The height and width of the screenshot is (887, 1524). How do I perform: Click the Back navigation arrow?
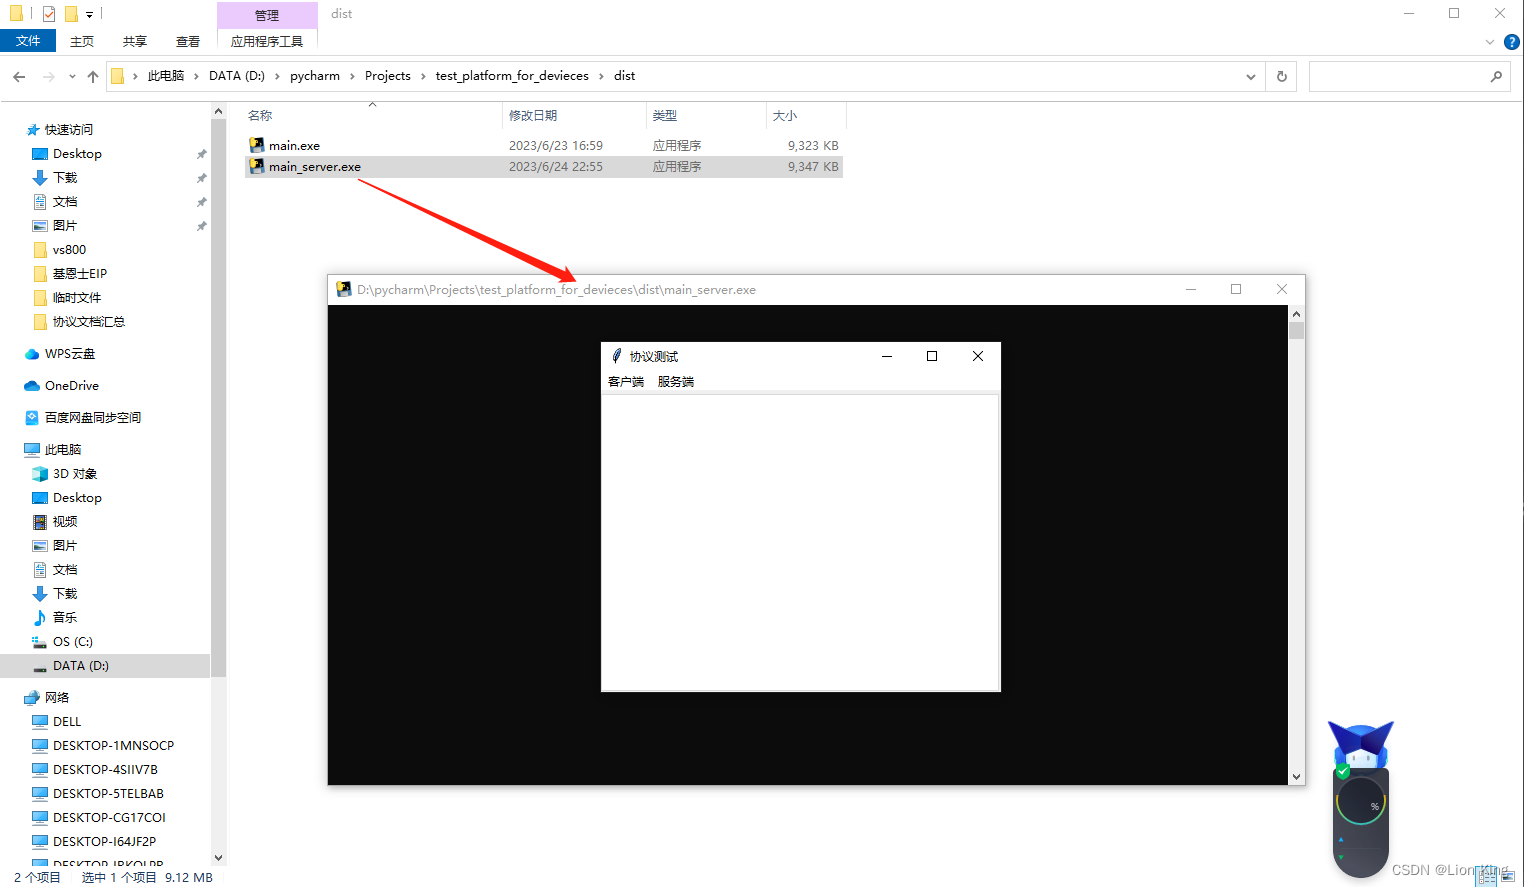[x=19, y=76]
